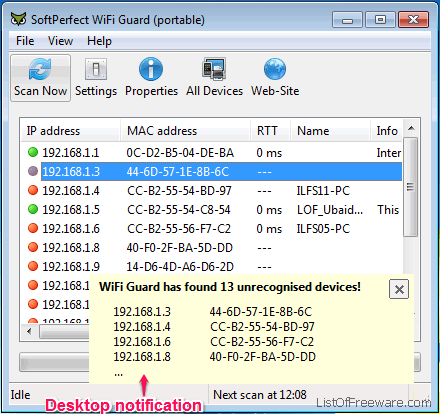This screenshot has width=440, height=414.
Task: Sort by MAC address column header
Action: tap(185, 131)
